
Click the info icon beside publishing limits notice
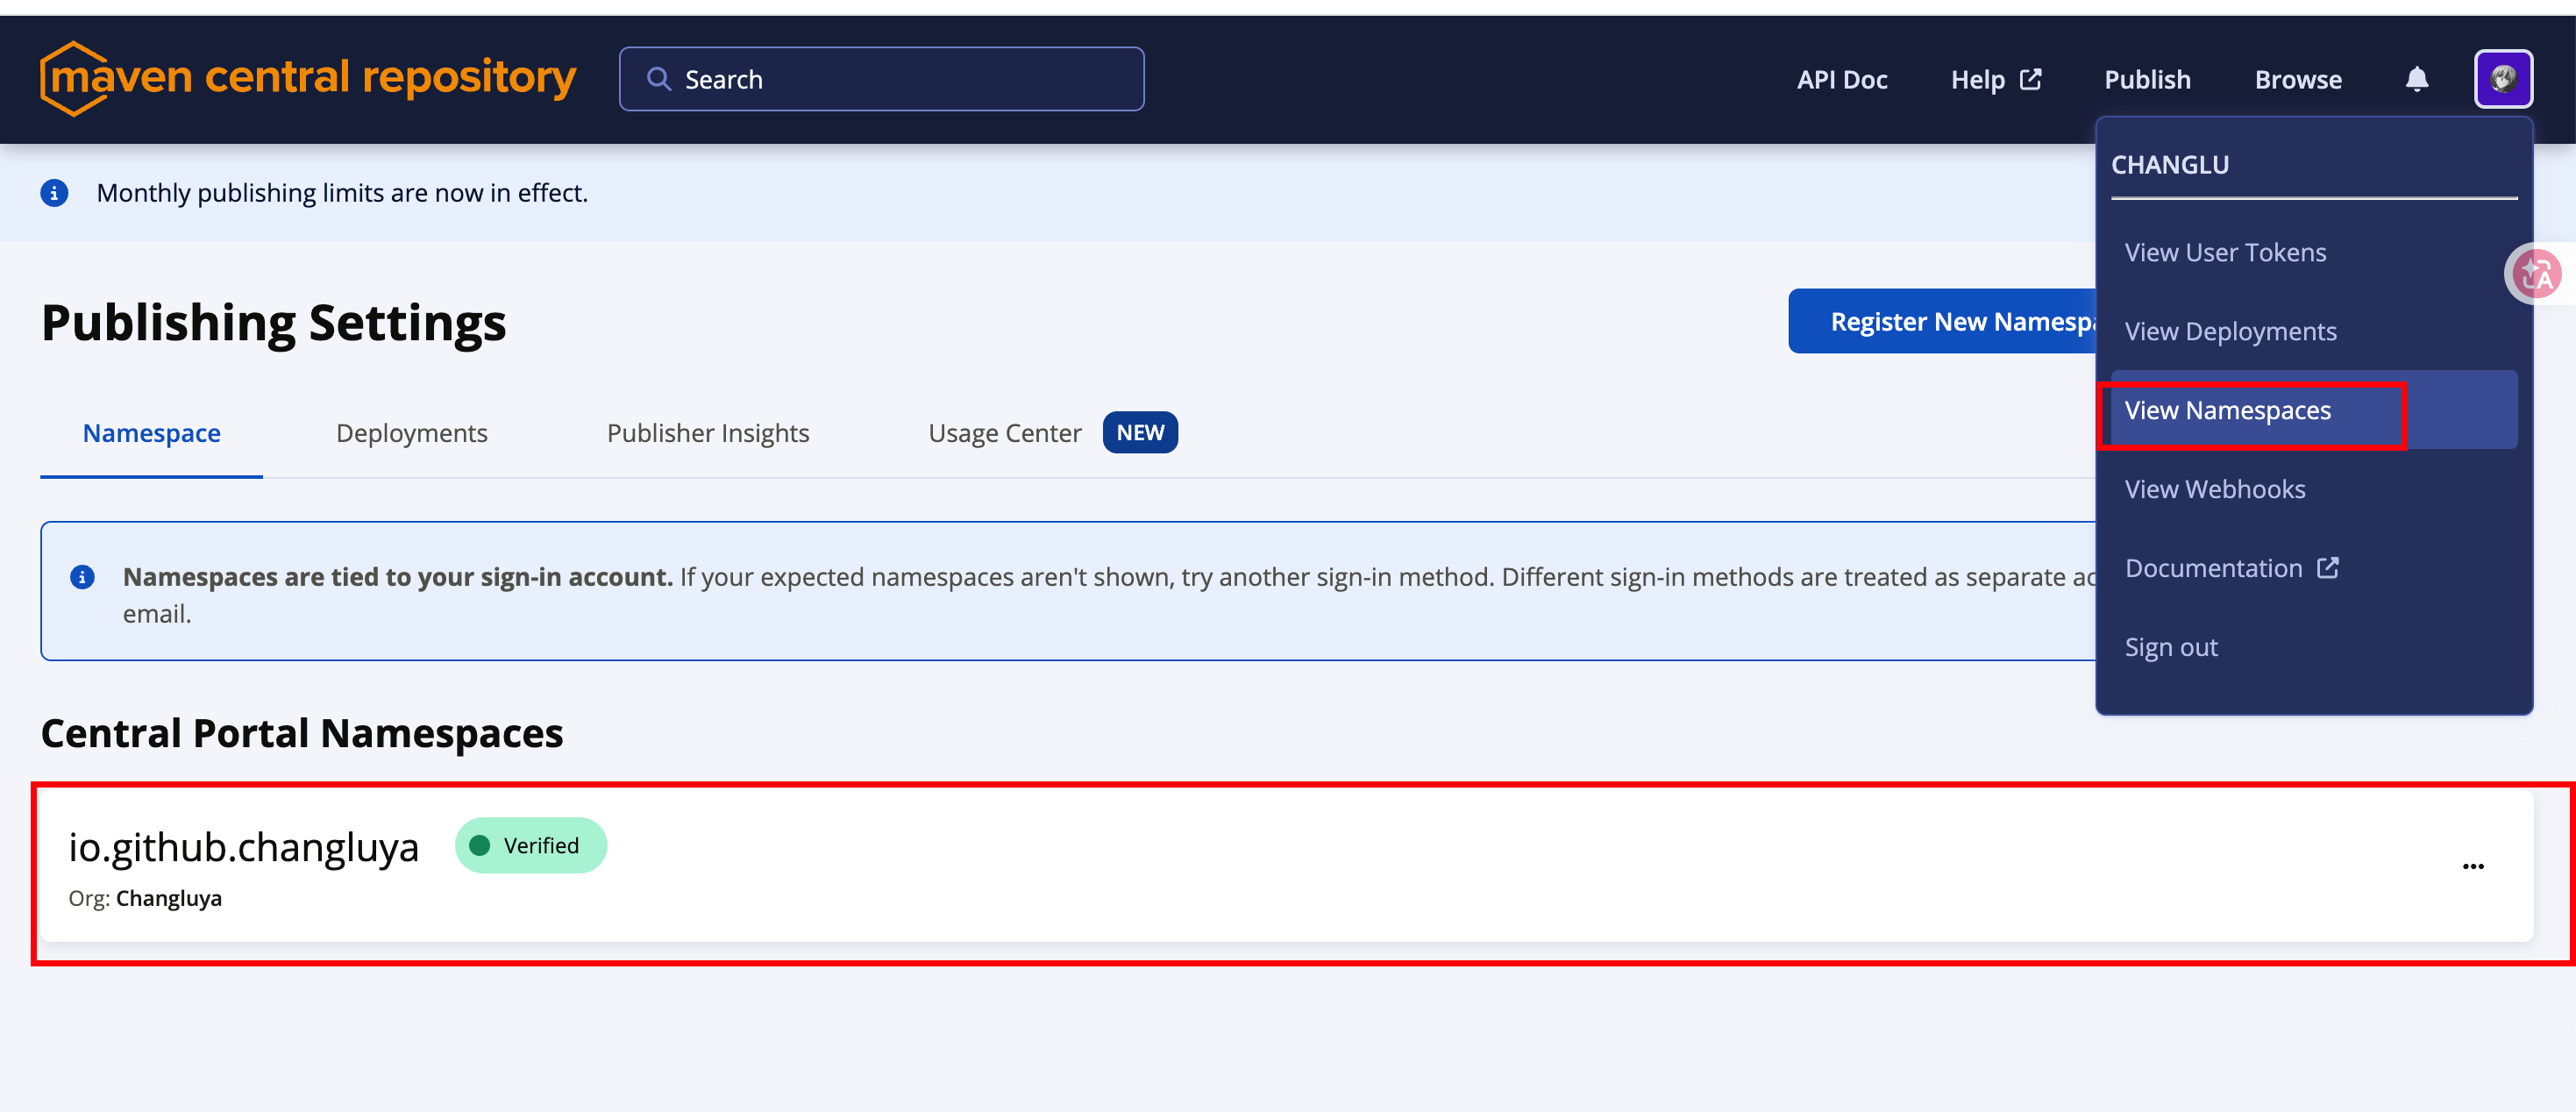tap(54, 193)
